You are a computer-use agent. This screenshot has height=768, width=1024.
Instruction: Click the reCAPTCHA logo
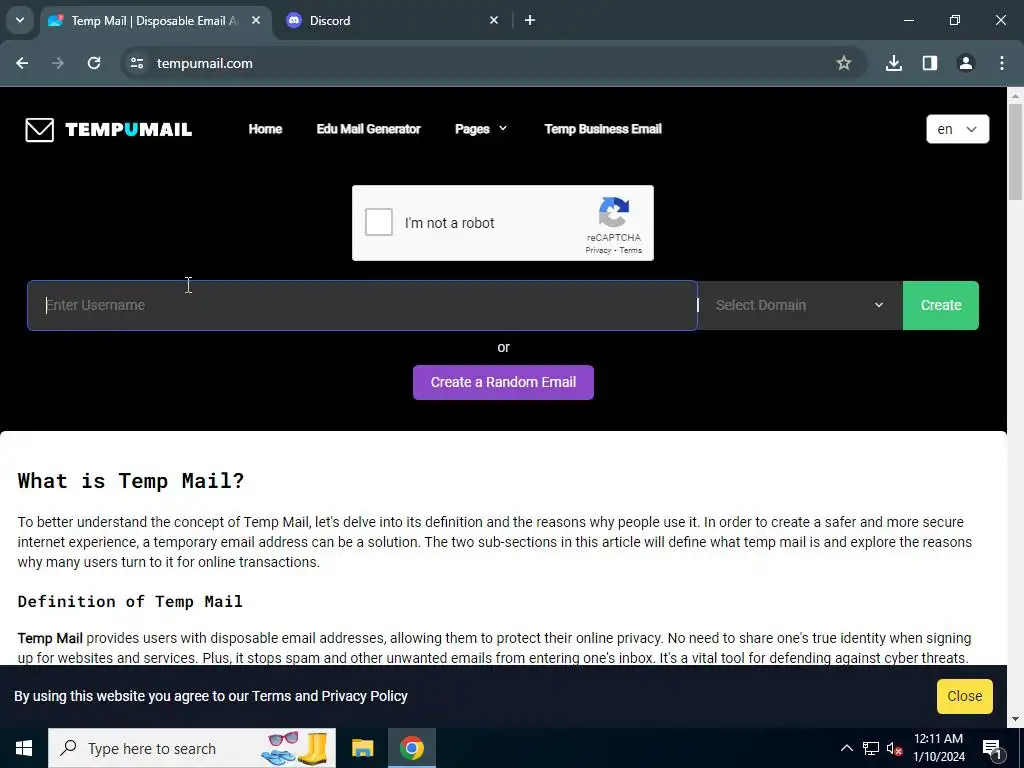pyautogui.click(x=614, y=212)
